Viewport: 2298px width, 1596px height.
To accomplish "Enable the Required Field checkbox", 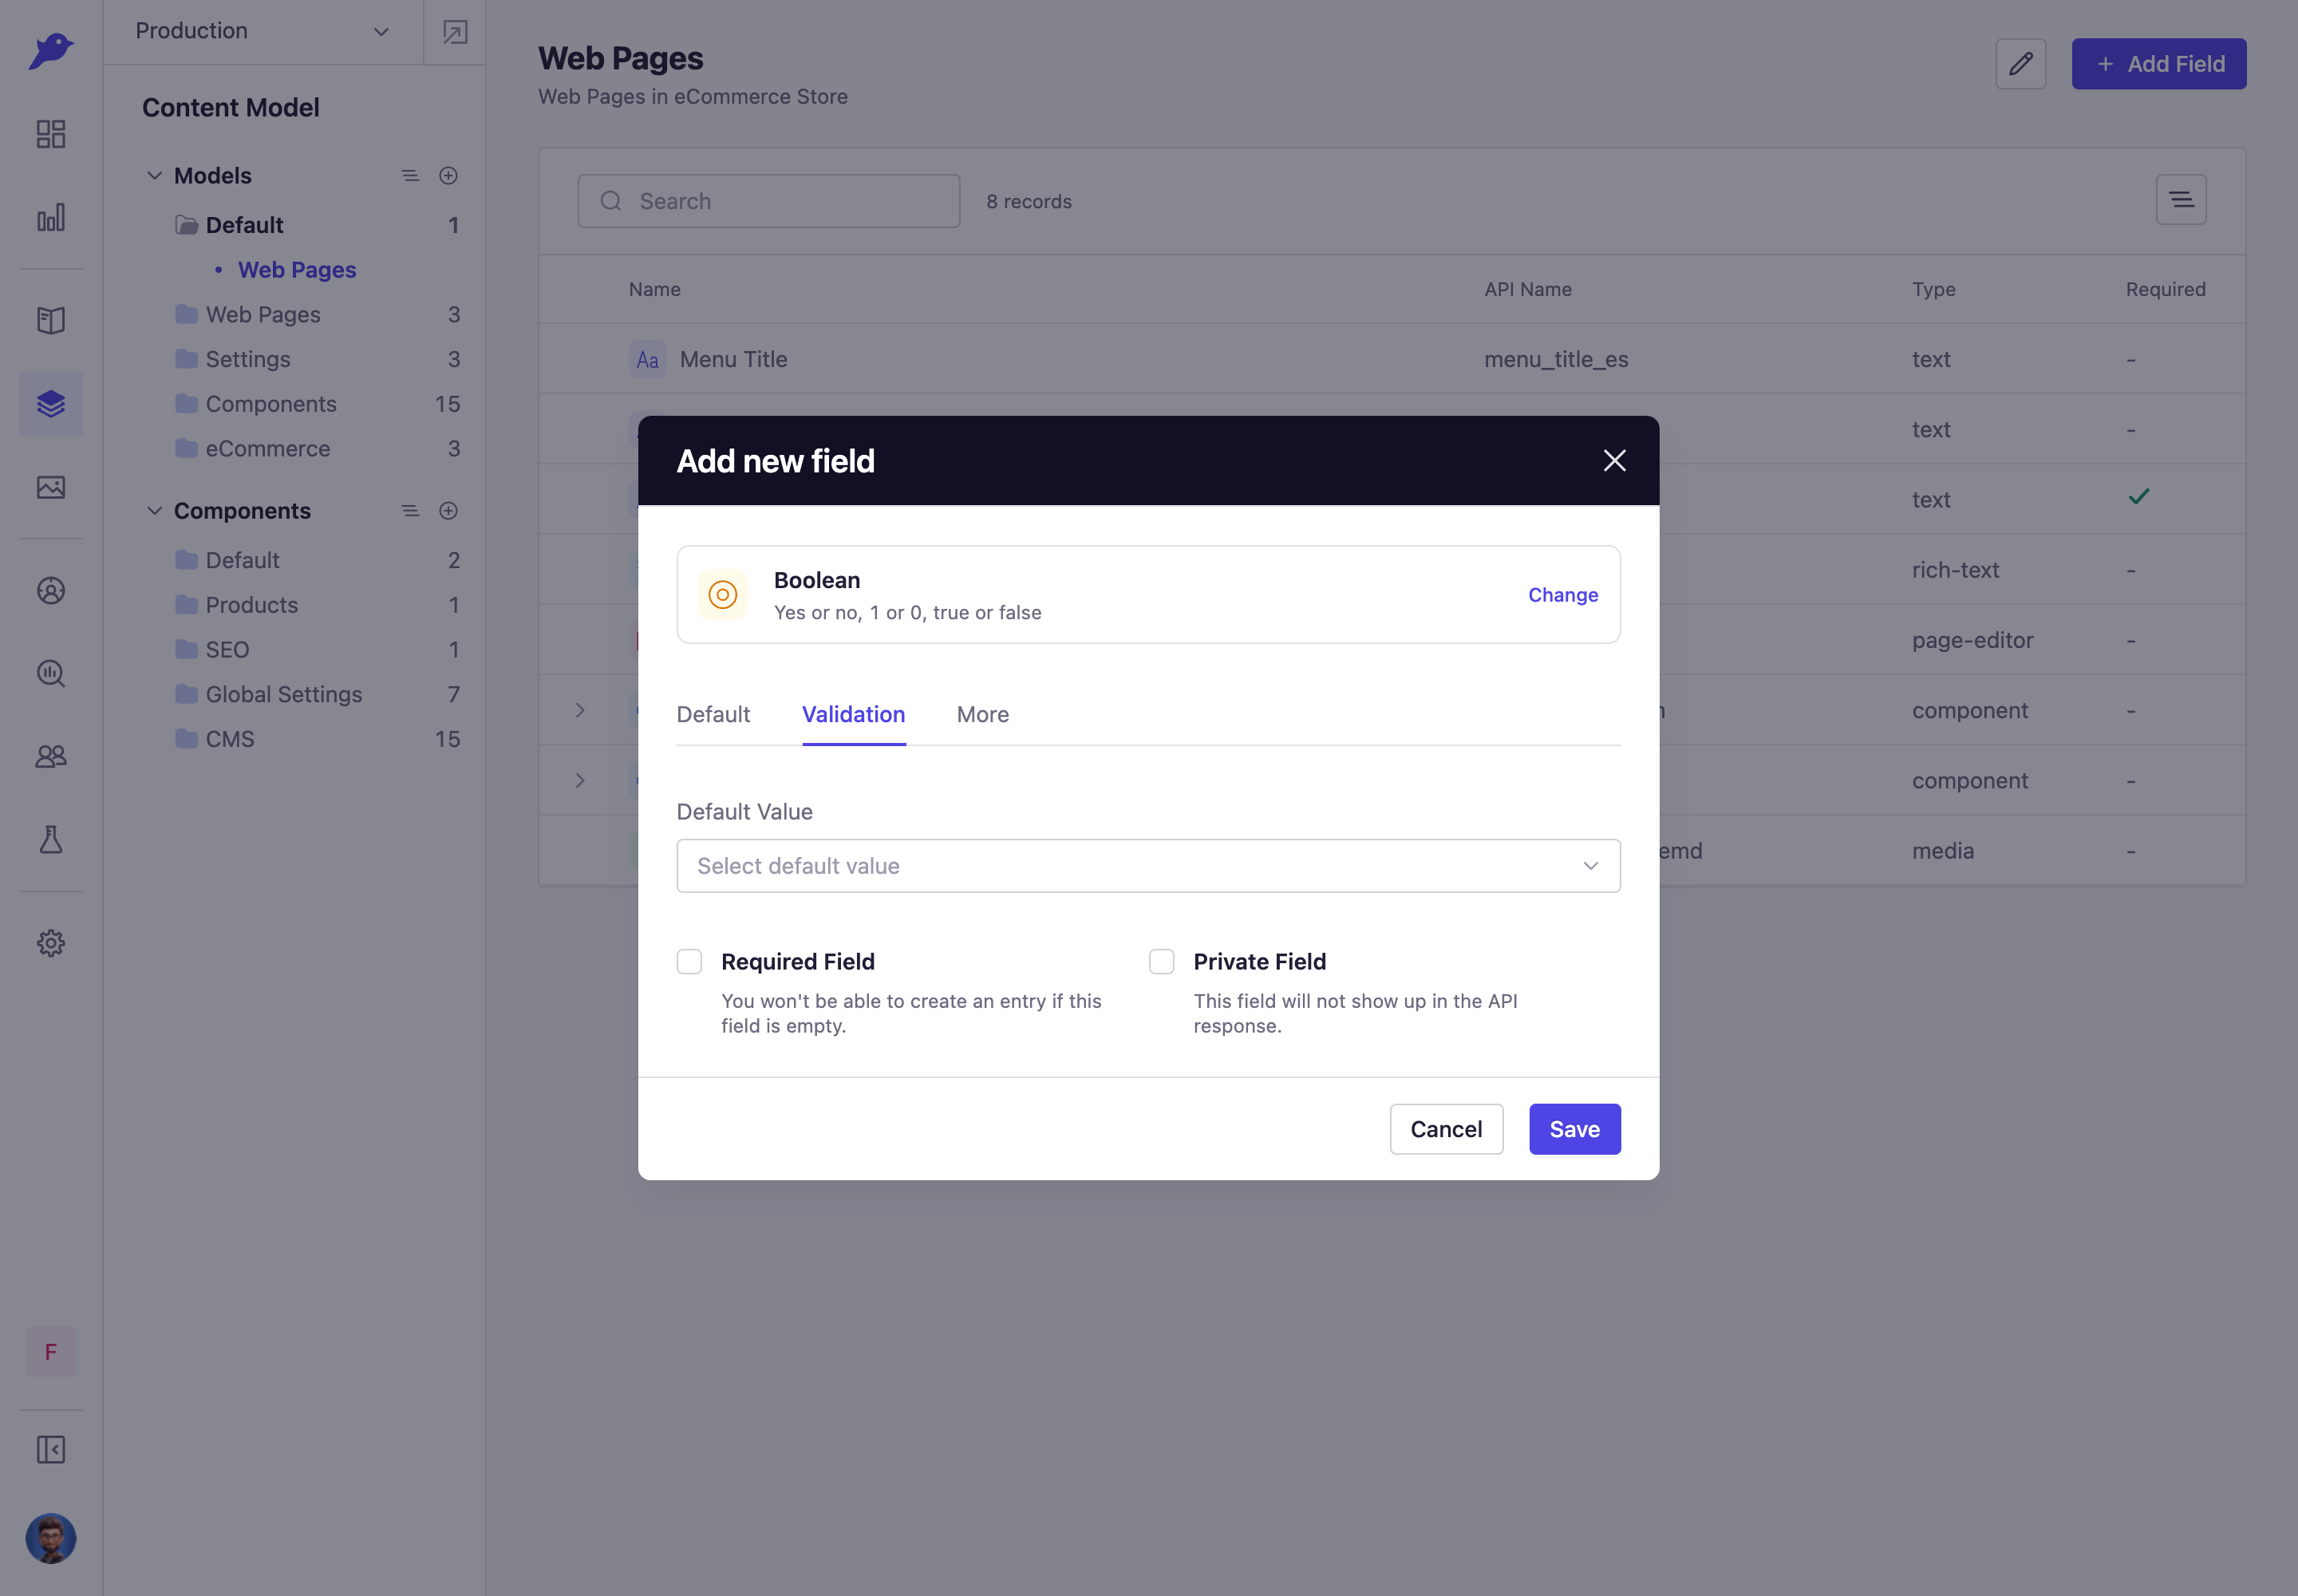I will 689,962.
